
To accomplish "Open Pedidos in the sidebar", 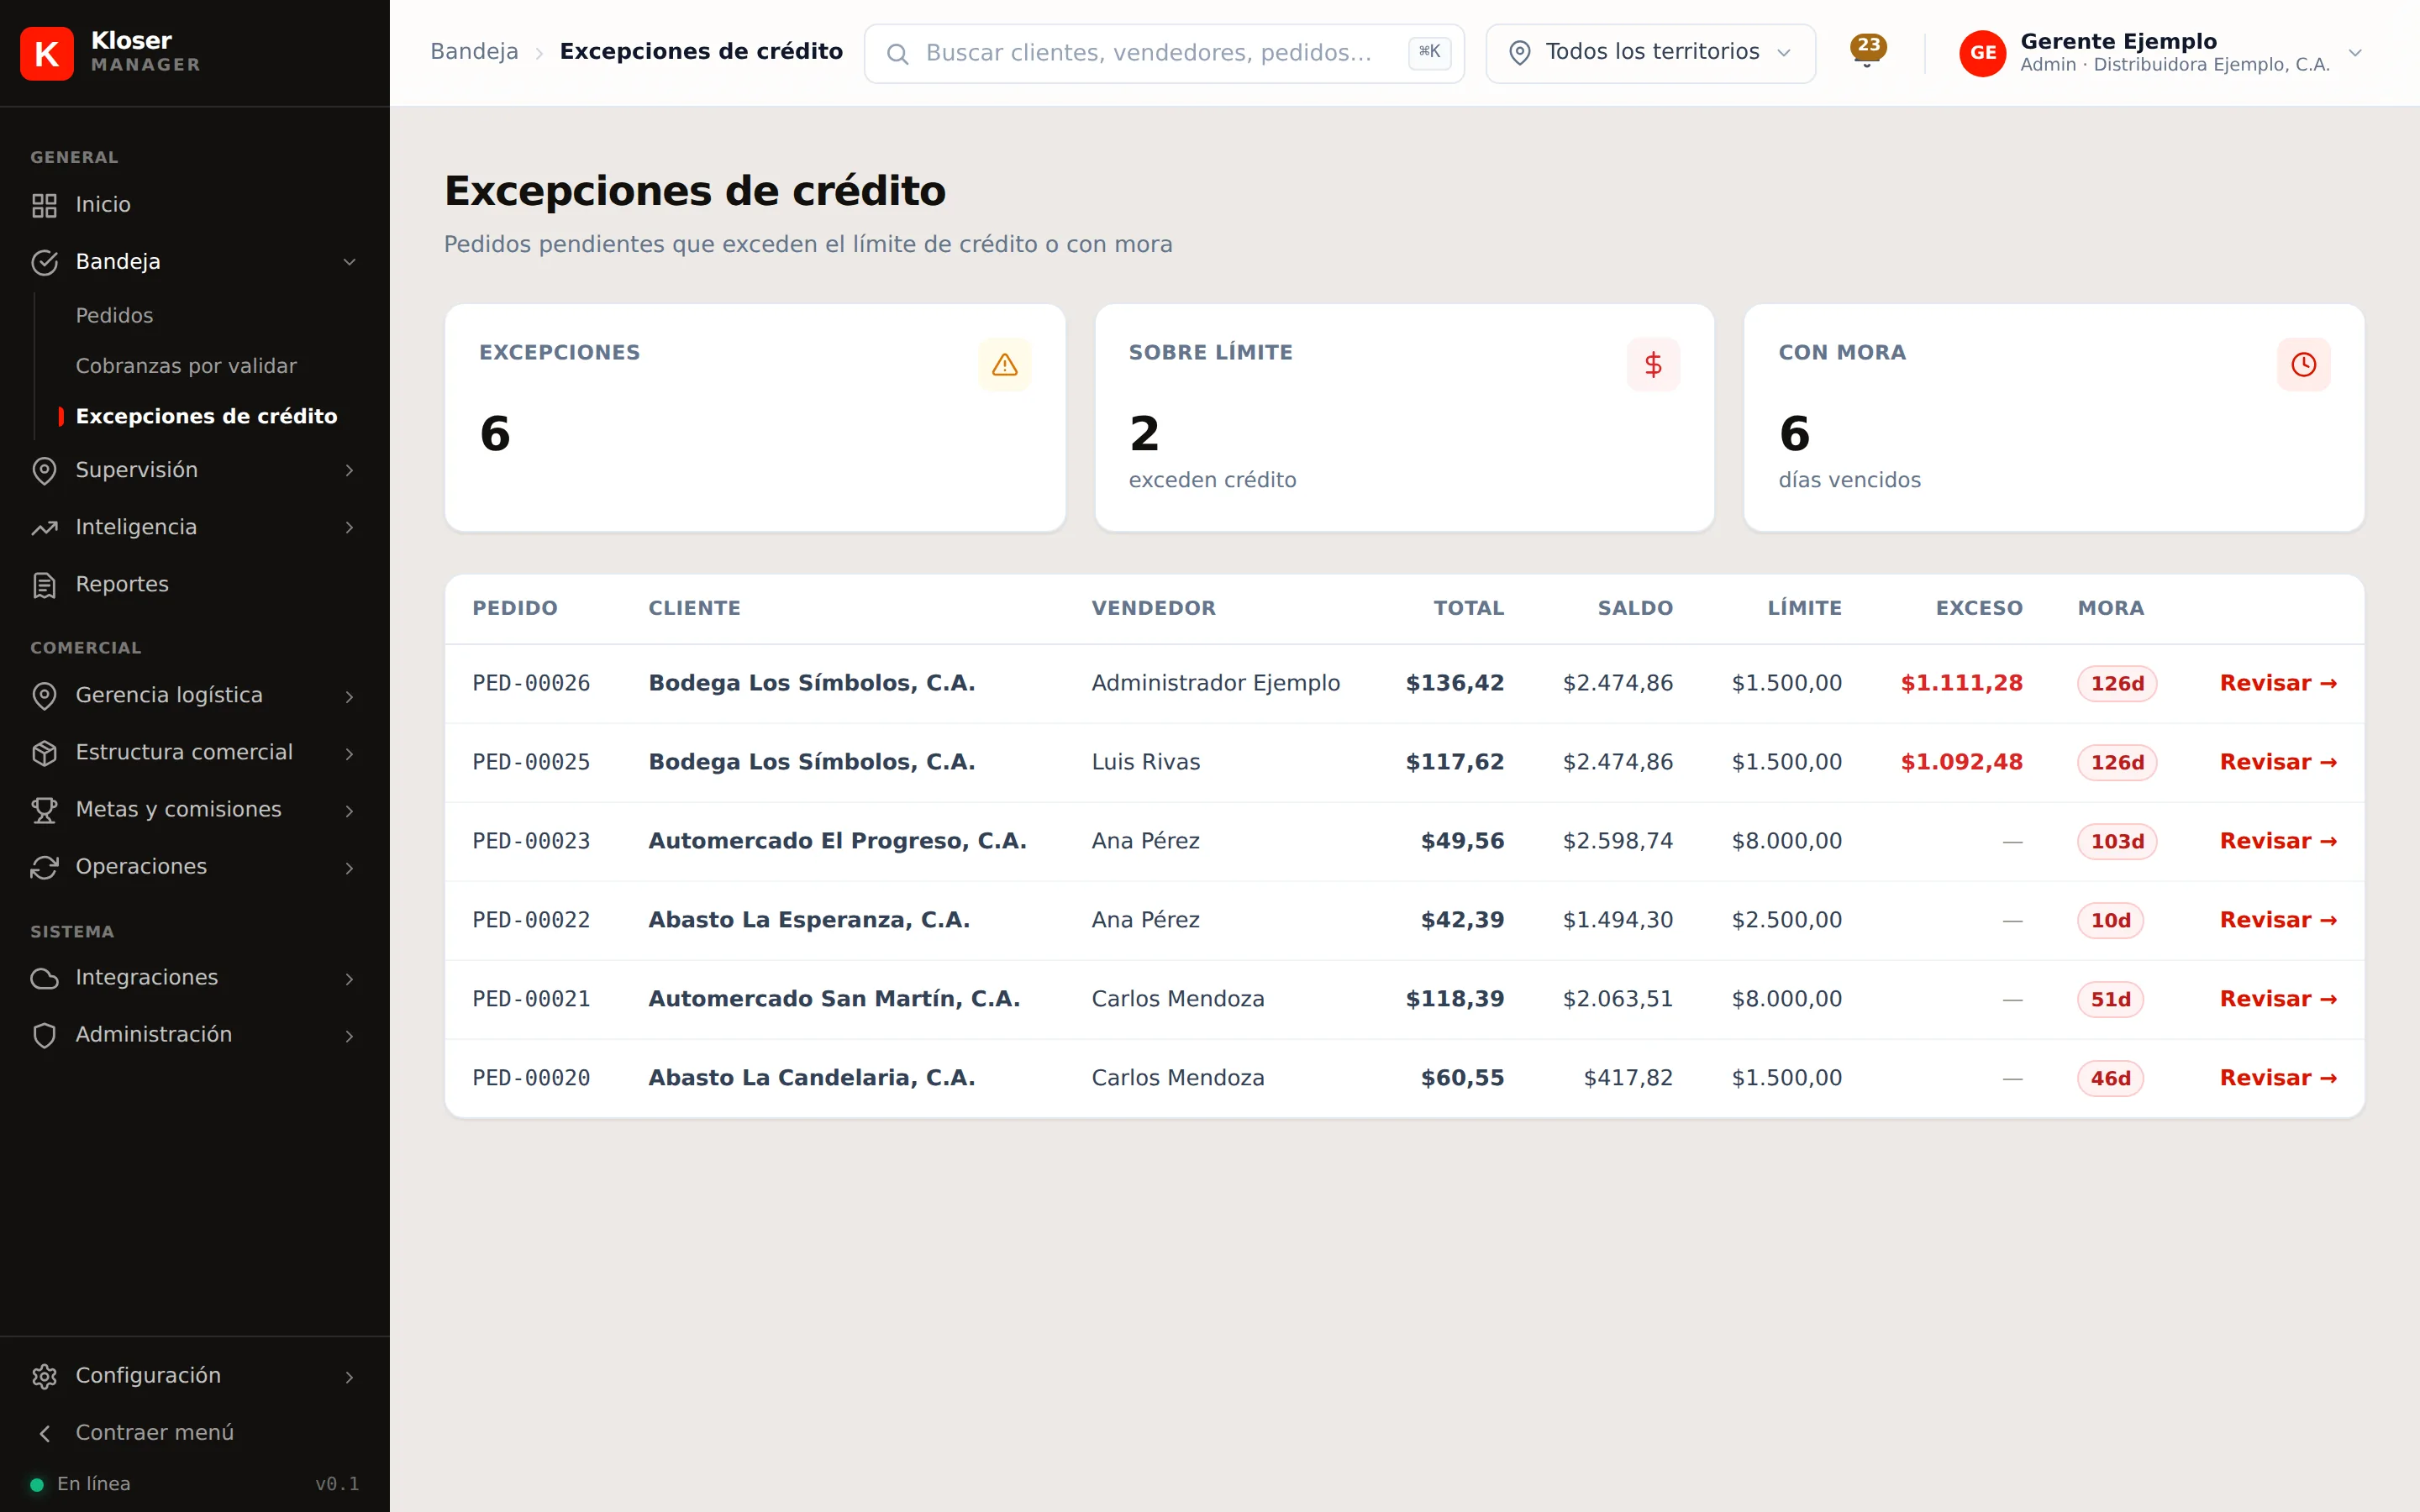I will (114, 315).
